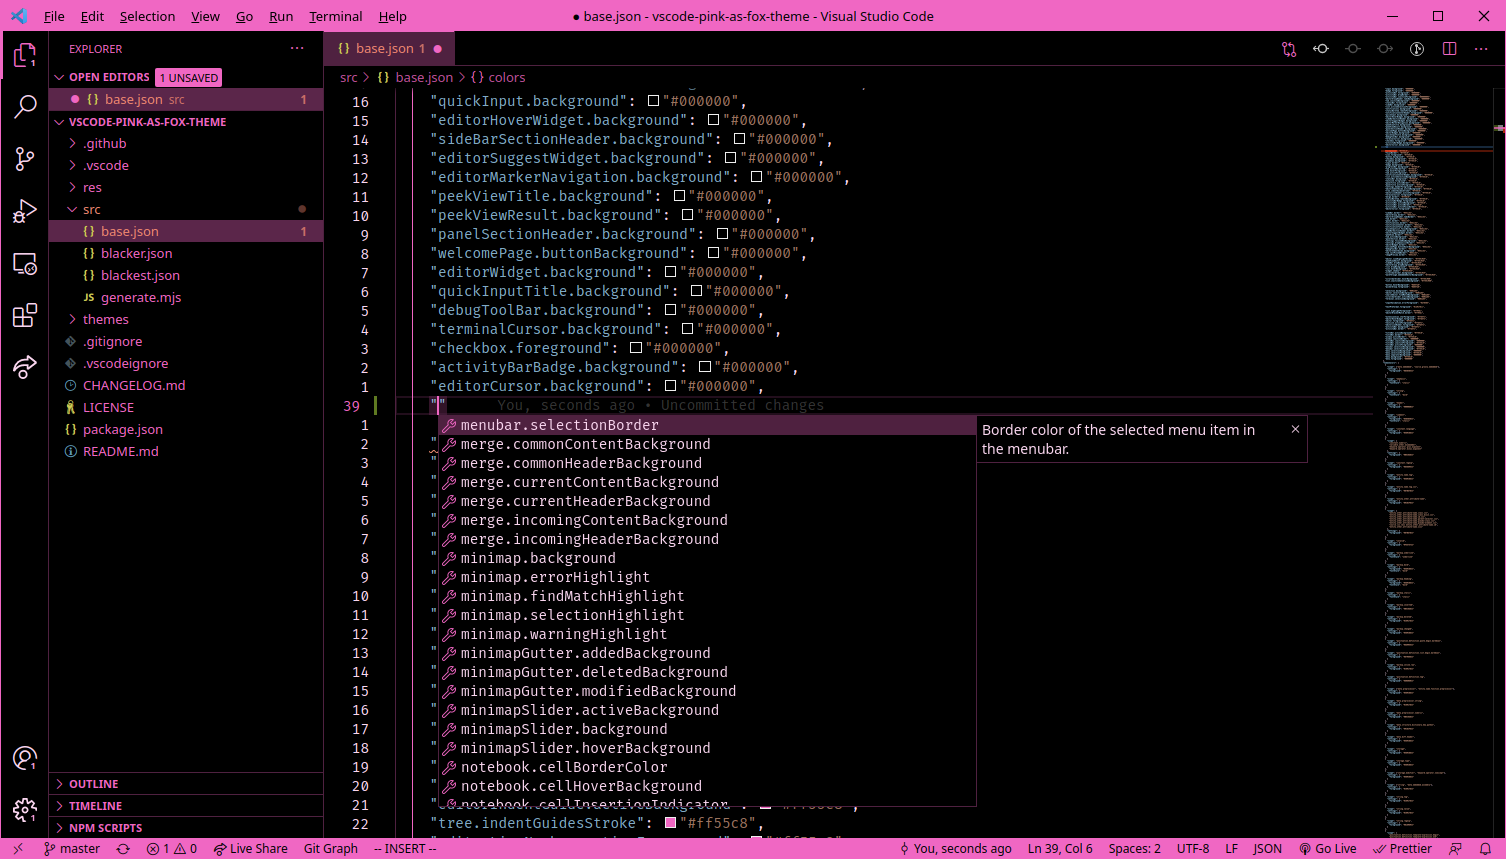Click the synchronize changes icon in status bar
The height and width of the screenshot is (859, 1506).
123,848
